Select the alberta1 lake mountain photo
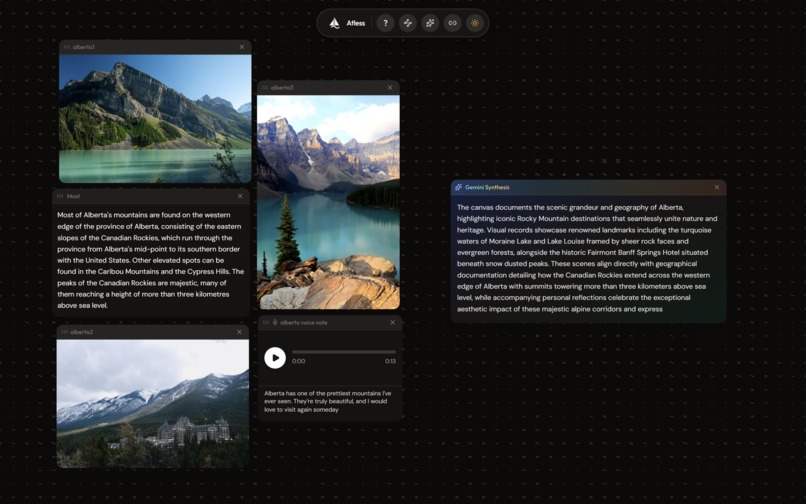Image resolution: width=806 pixels, height=504 pixels. coord(155,119)
